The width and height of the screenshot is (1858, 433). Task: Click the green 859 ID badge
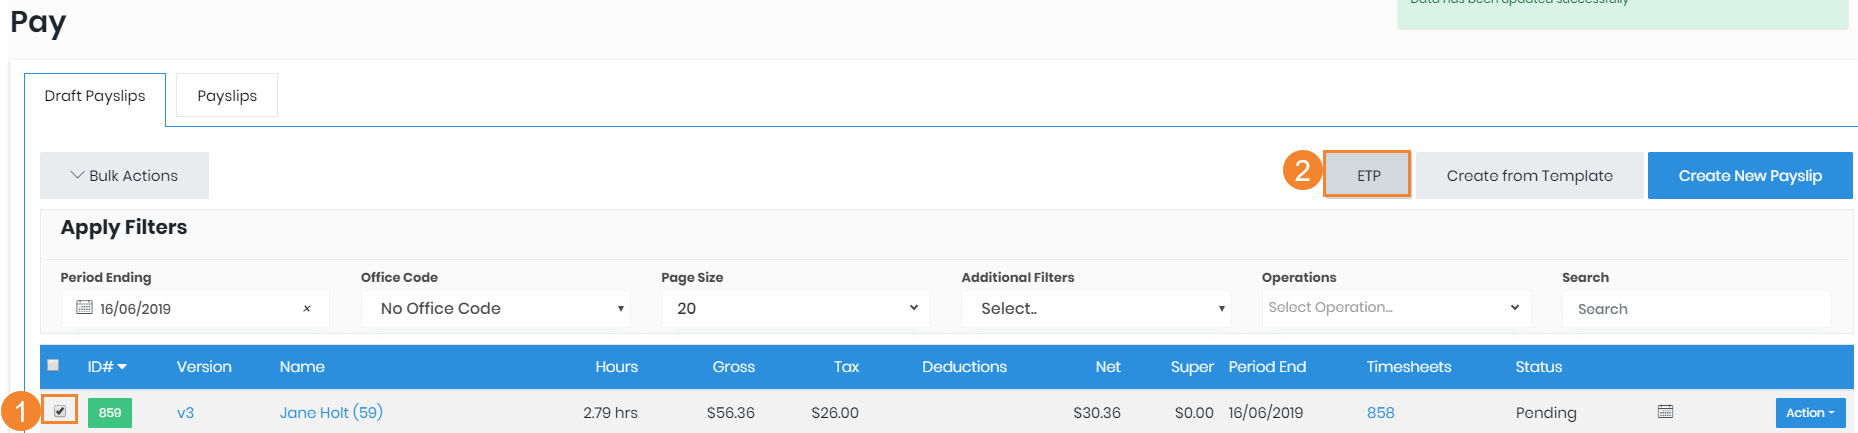(110, 413)
